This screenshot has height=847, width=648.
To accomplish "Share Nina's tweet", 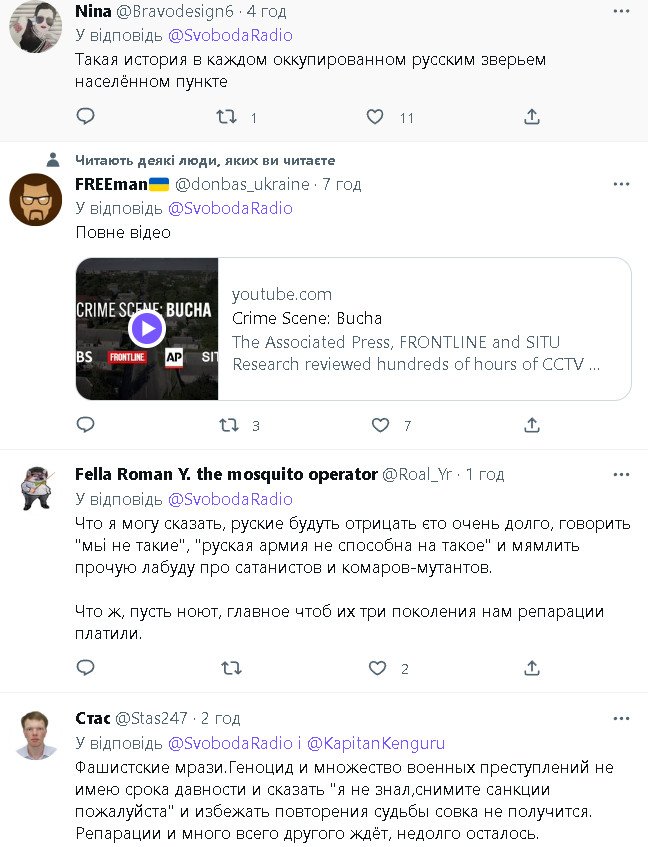I will pyautogui.click(x=532, y=117).
